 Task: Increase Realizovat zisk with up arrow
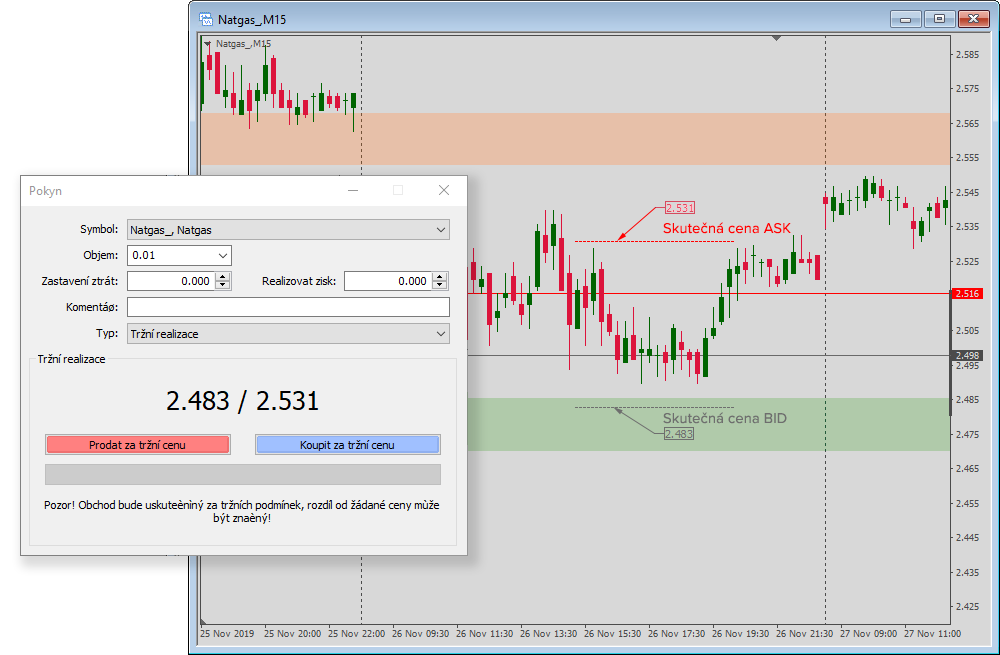point(439,276)
